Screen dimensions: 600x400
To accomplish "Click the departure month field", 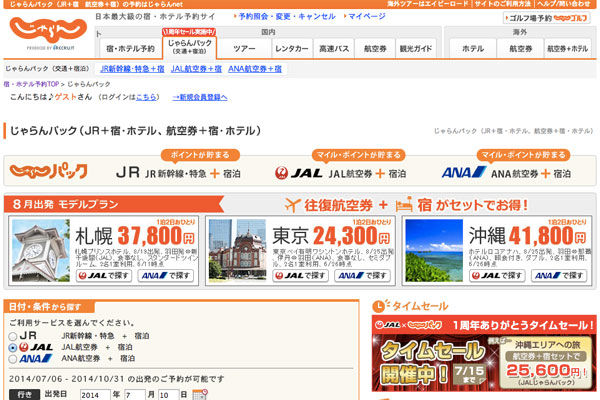I will coord(135,395).
